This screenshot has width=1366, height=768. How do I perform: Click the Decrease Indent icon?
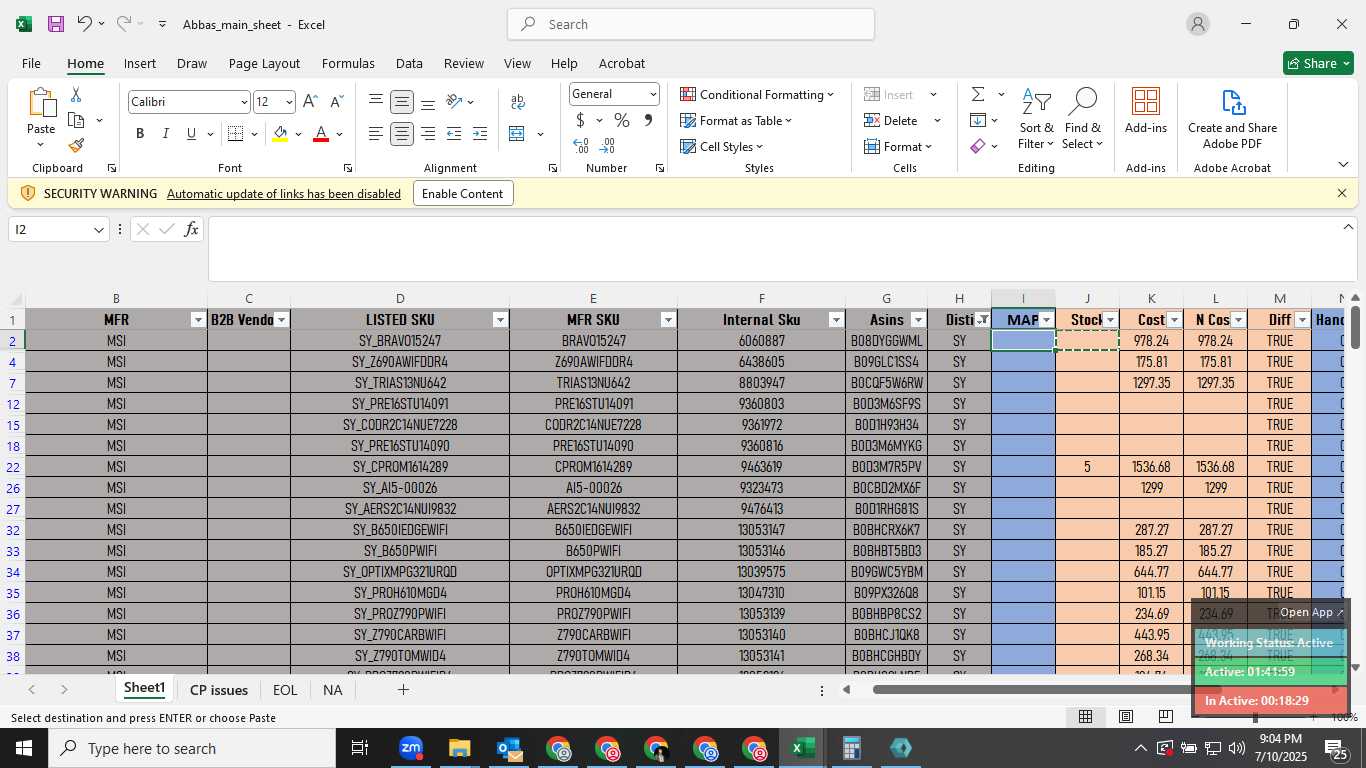(454, 134)
